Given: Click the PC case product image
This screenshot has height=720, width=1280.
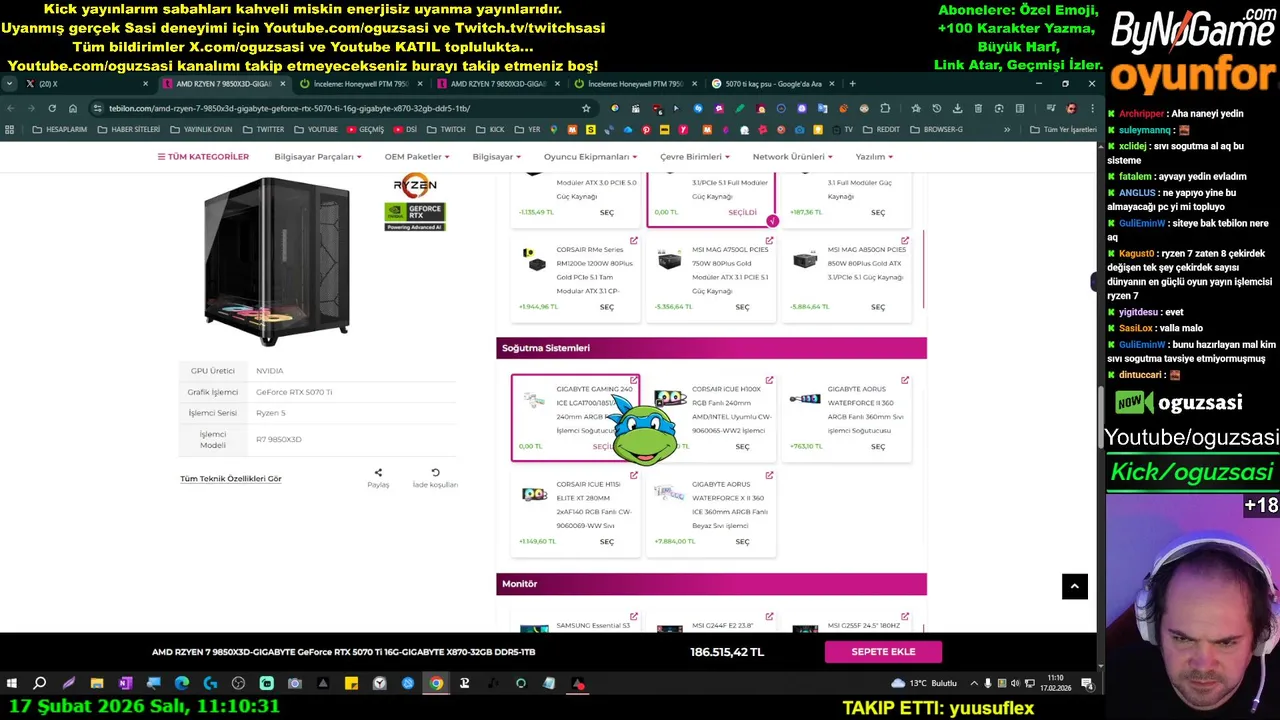Looking at the screenshot, I should pyautogui.click(x=276, y=262).
